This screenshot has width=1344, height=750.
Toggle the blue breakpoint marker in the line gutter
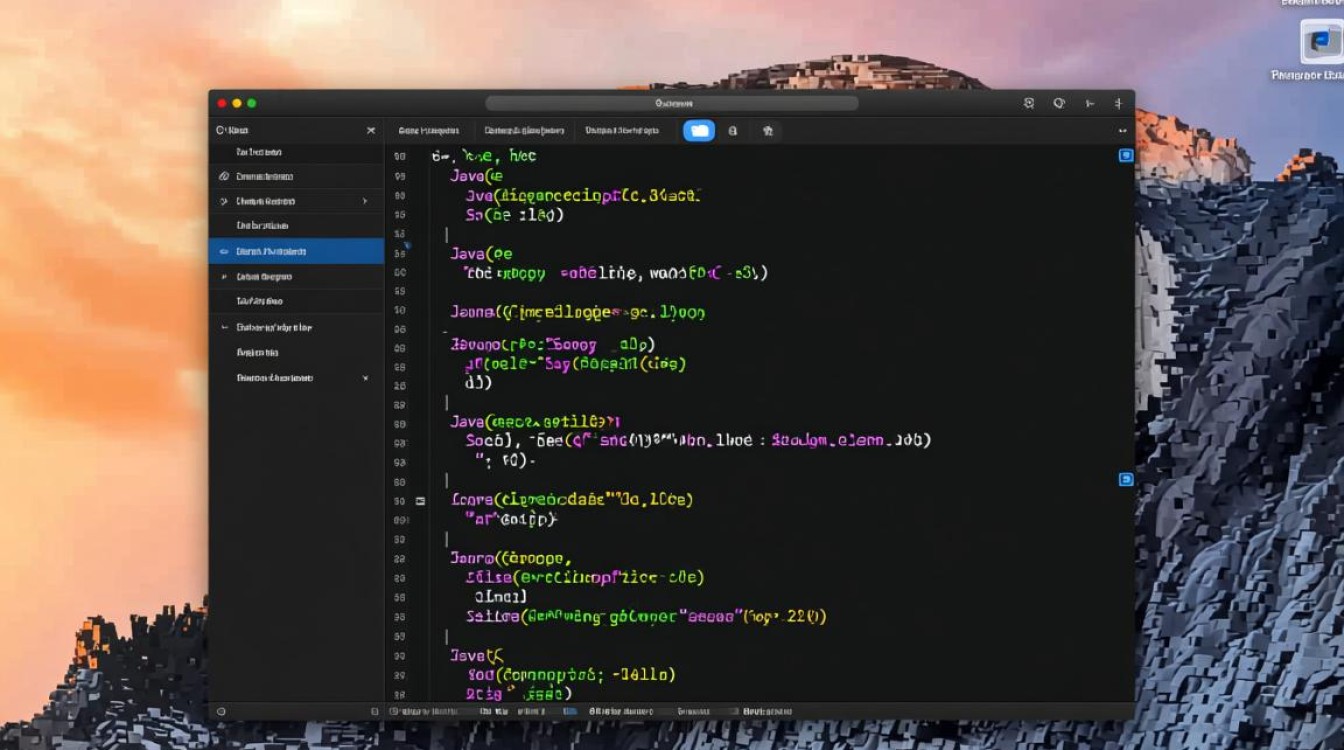tap(406, 245)
